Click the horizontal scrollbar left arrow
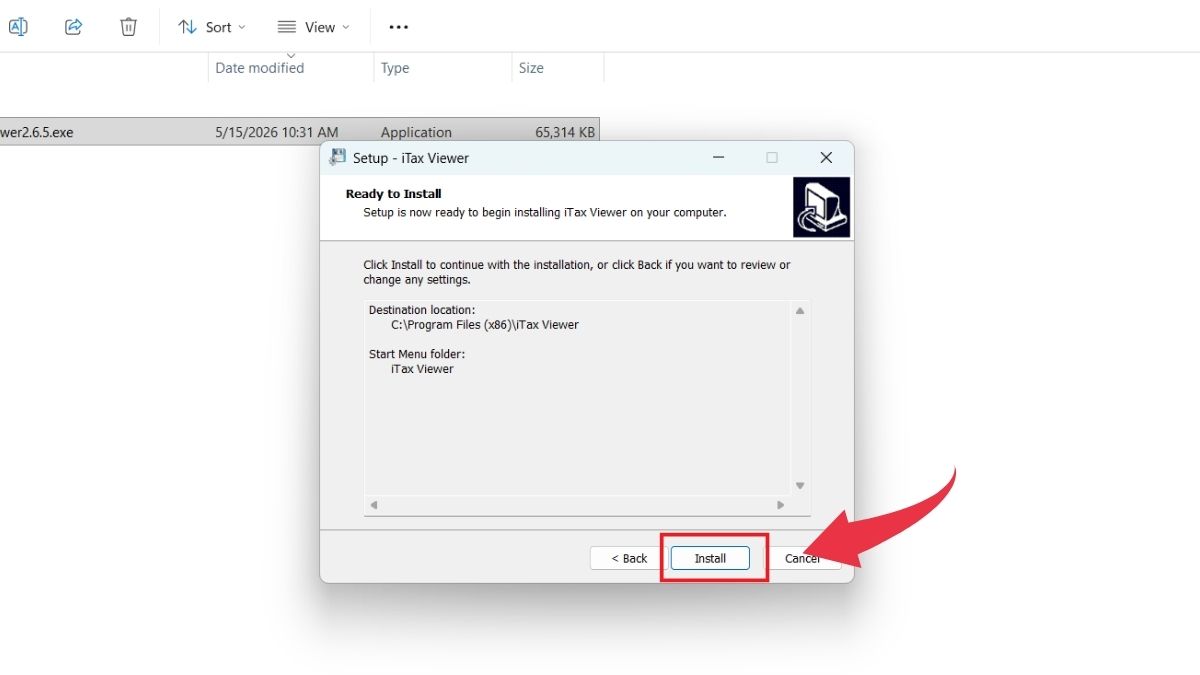The width and height of the screenshot is (1200, 675). pyautogui.click(x=374, y=505)
